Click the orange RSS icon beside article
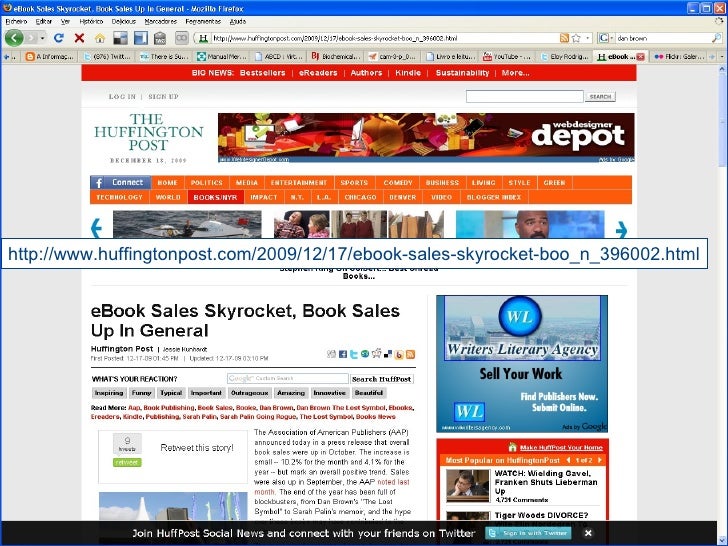Viewport: 728px width, 546px height. click(410, 354)
